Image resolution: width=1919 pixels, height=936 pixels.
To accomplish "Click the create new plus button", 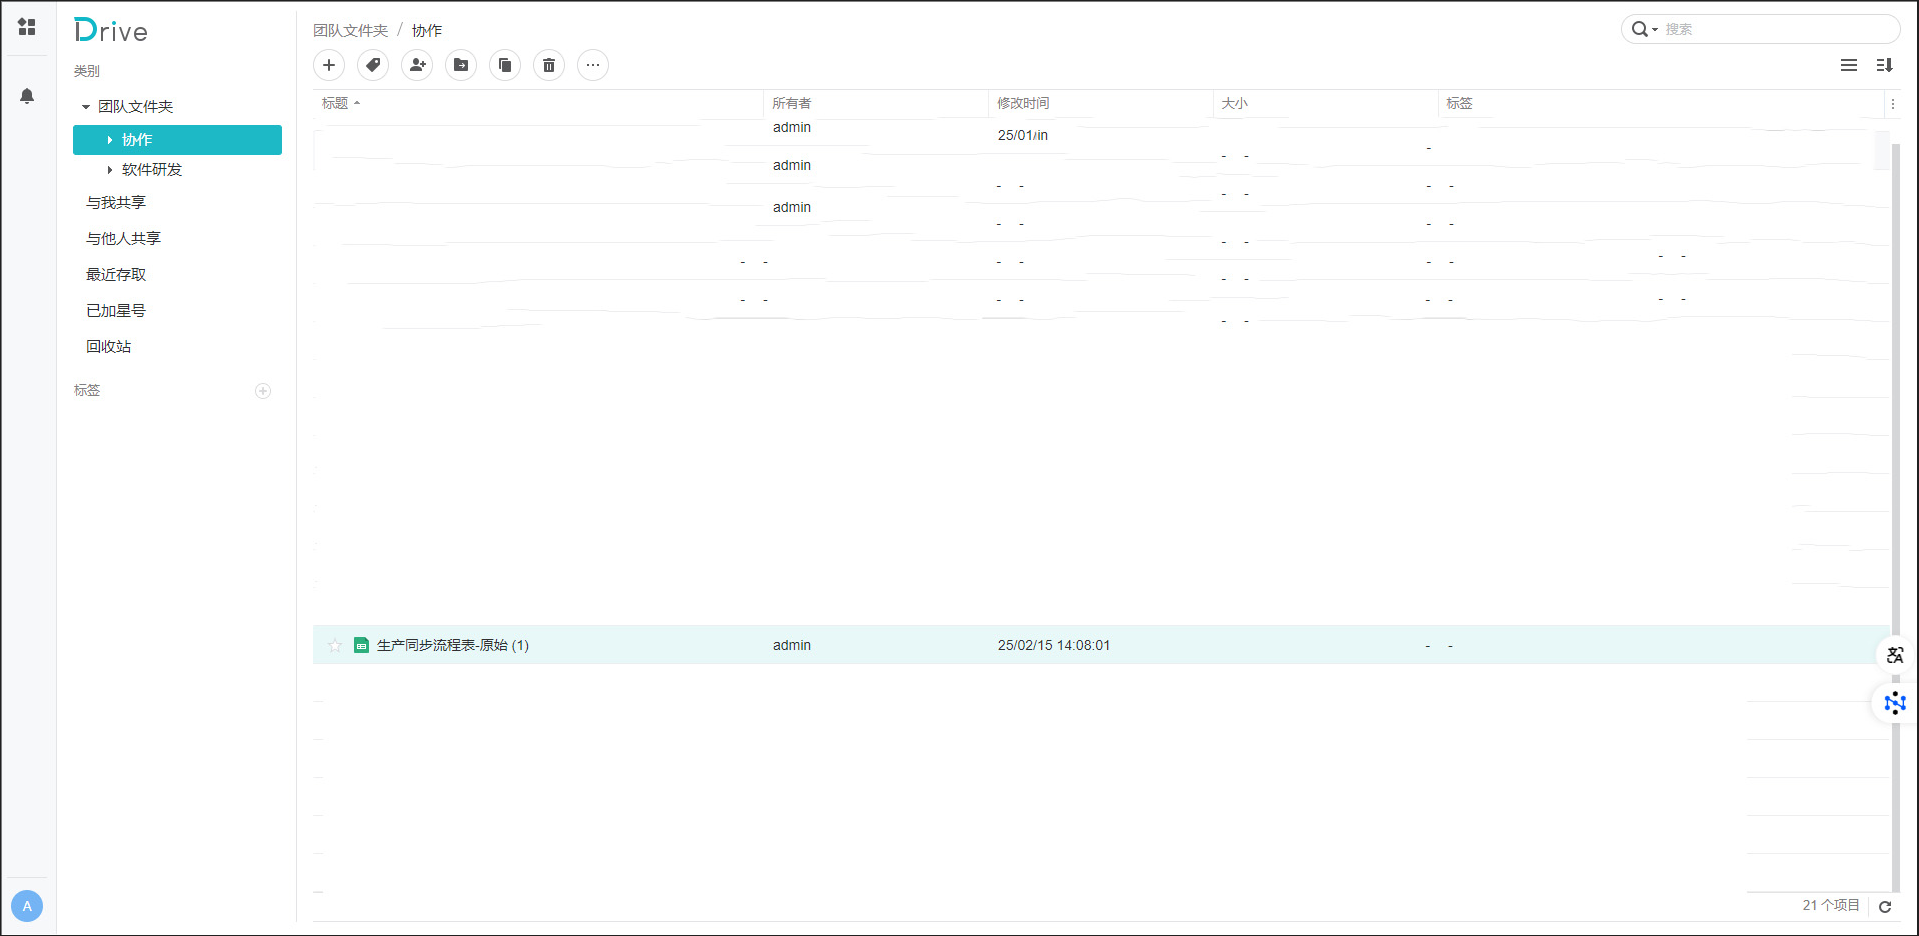I will pyautogui.click(x=329, y=65).
